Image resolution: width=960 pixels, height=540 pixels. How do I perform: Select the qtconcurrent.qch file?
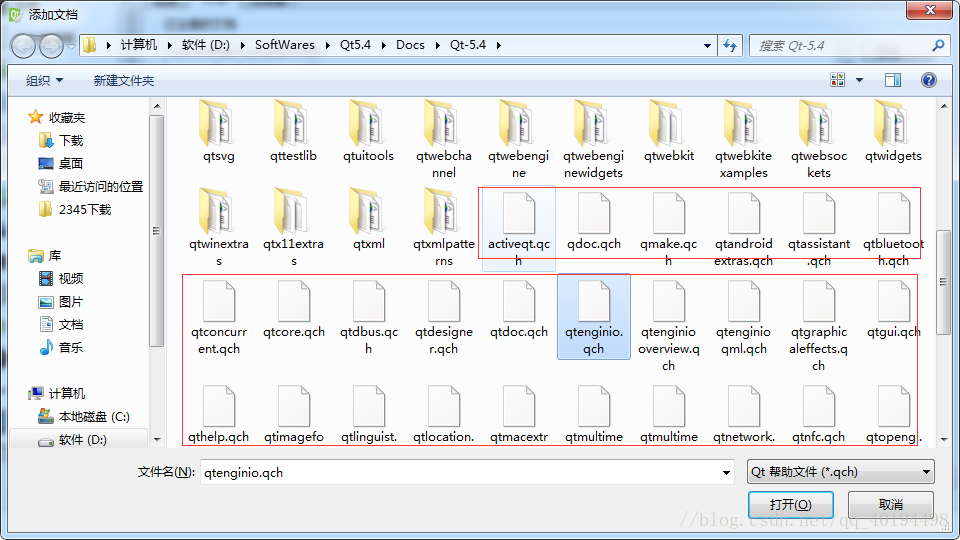pyautogui.click(x=219, y=317)
